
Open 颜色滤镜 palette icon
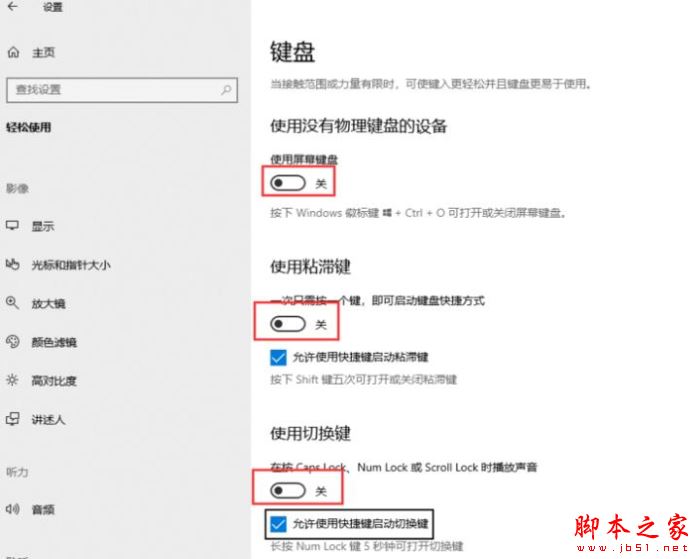click(12, 342)
